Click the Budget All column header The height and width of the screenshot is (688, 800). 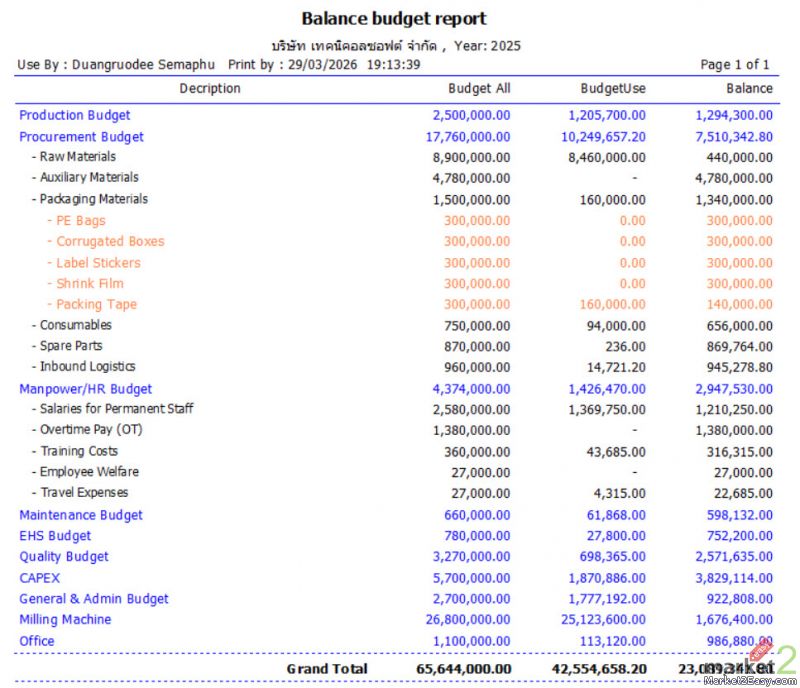[x=479, y=89]
